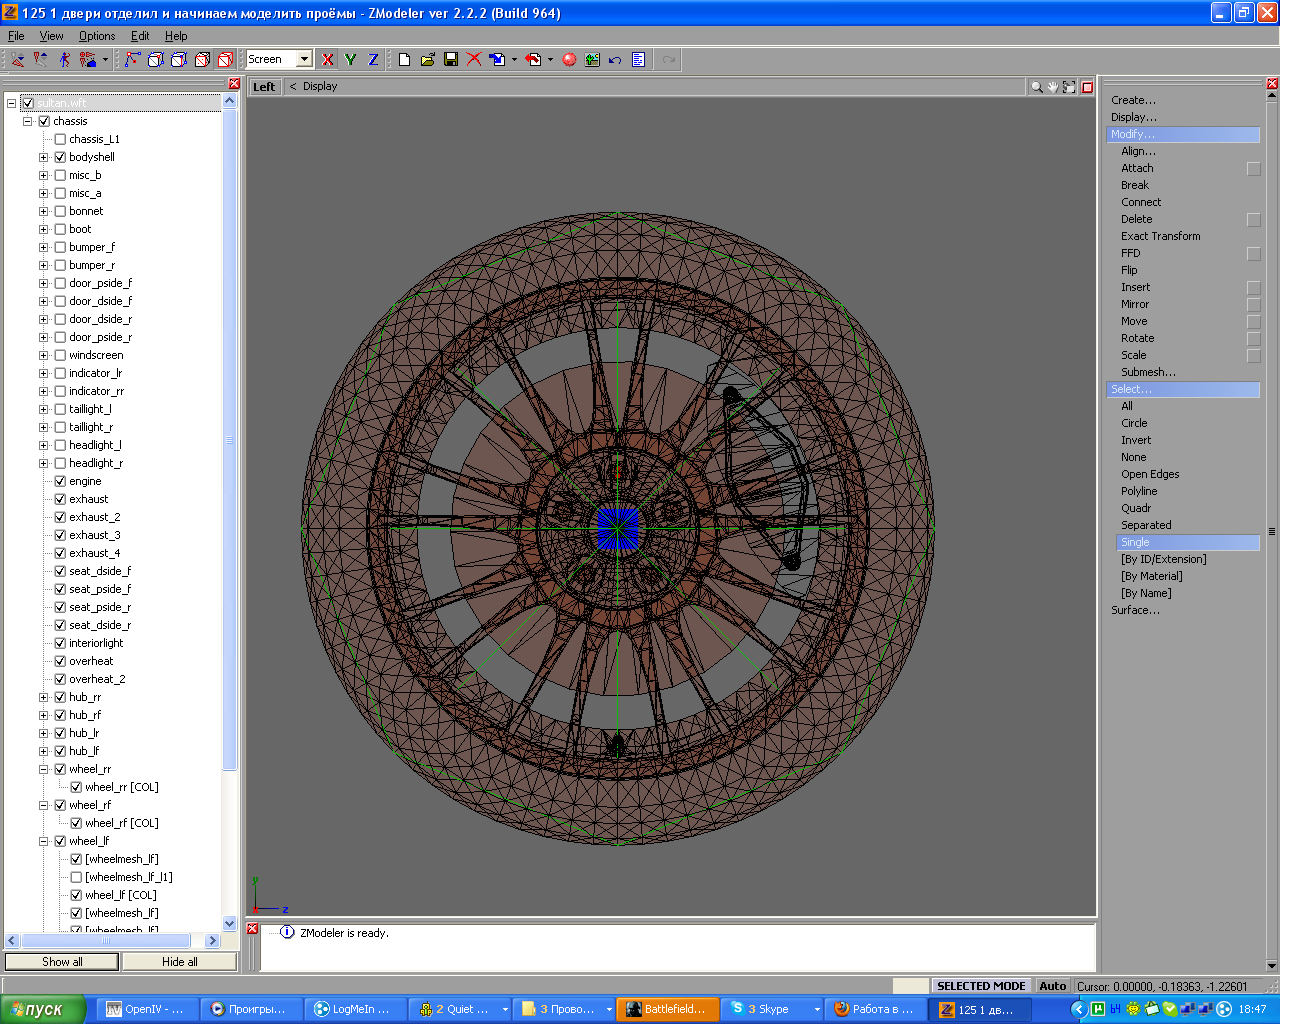Open the Options menu

[97, 36]
